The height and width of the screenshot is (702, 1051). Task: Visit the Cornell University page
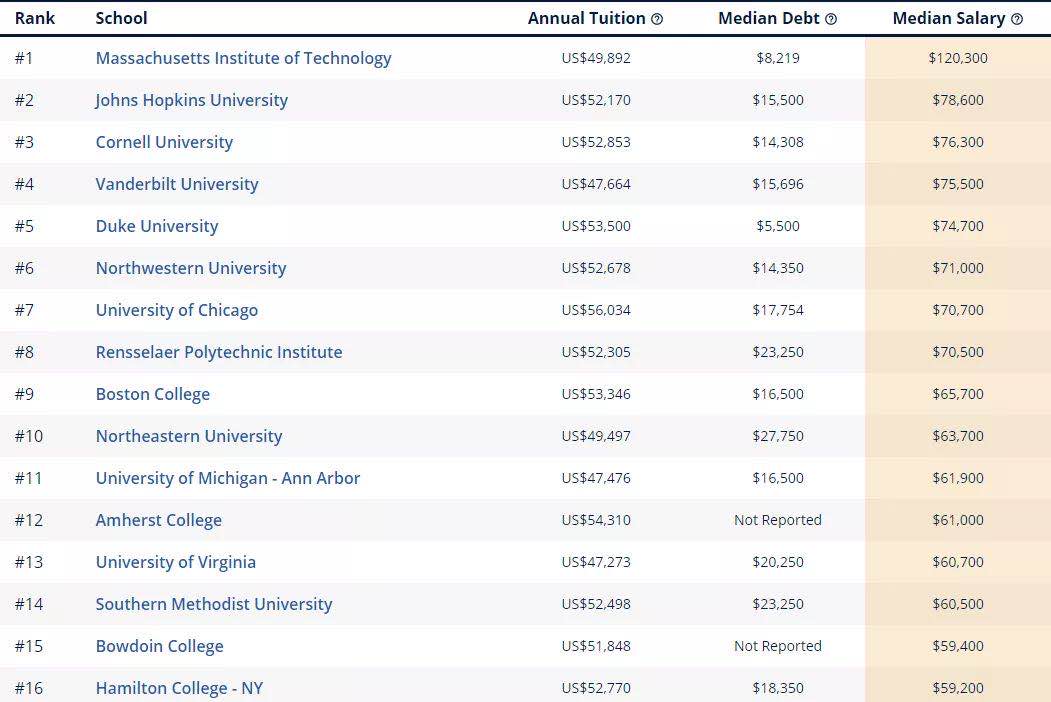tap(164, 142)
